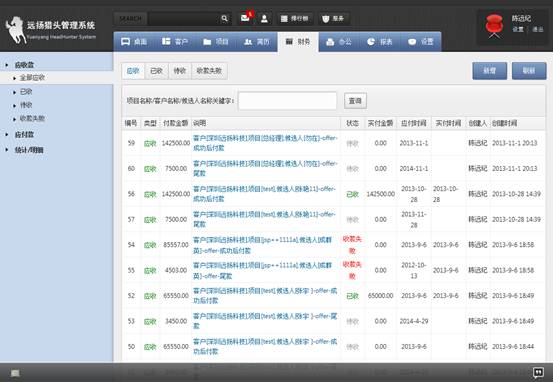This screenshot has width=553, height=382.
Task: Switch to the 客户 customers tab
Action: coord(175,42)
